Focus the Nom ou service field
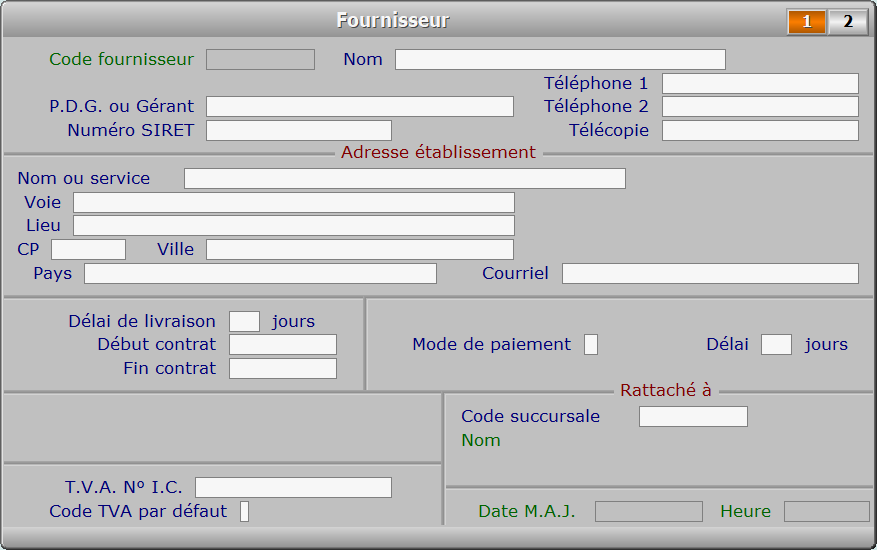Image resolution: width=877 pixels, height=550 pixels. (405, 178)
